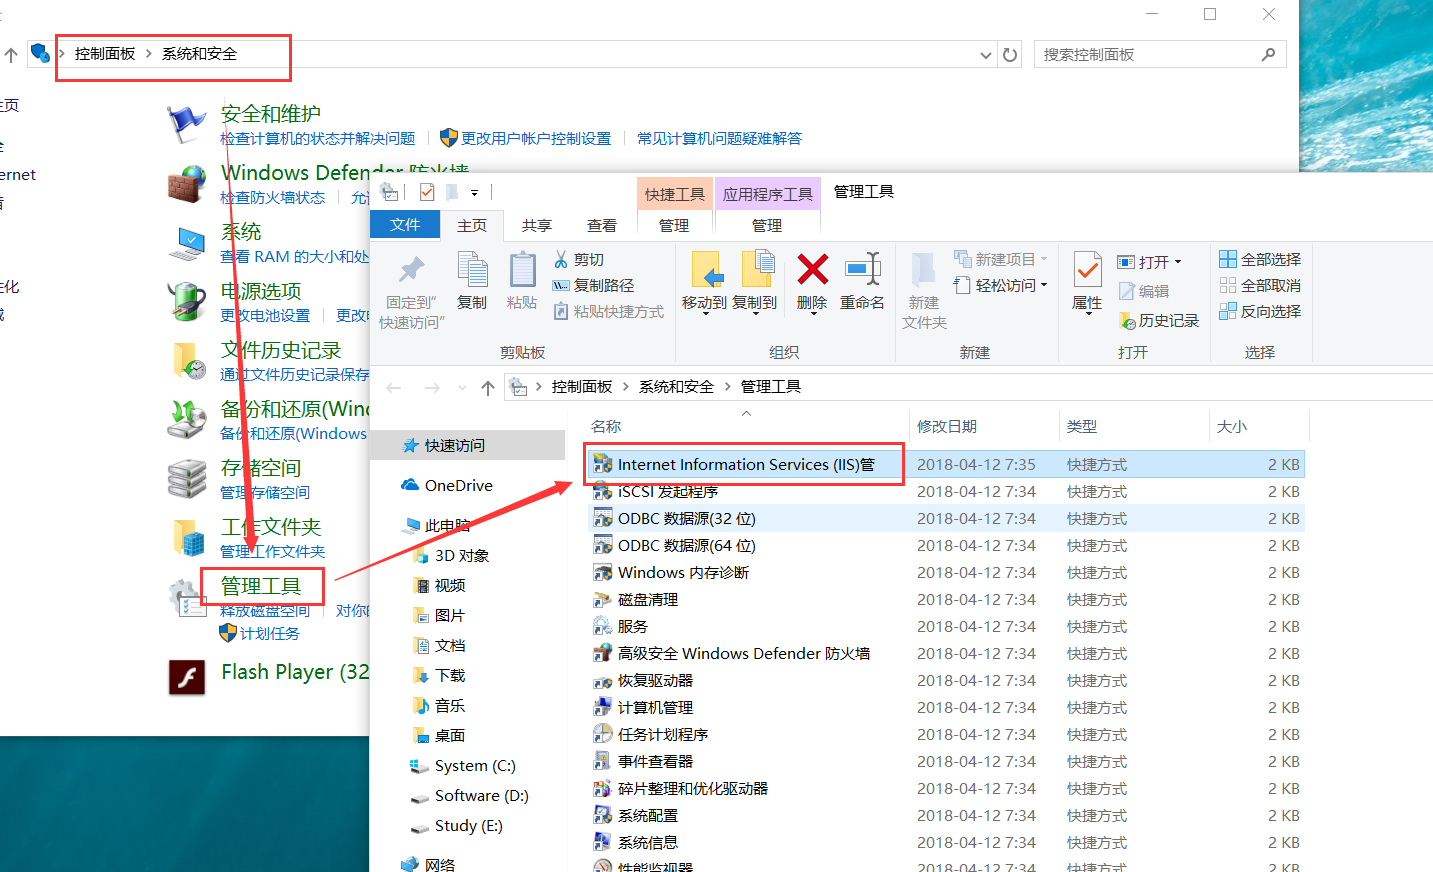Click the Delete red X icon
The height and width of the screenshot is (872, 1433).
[x=812, y=269]
